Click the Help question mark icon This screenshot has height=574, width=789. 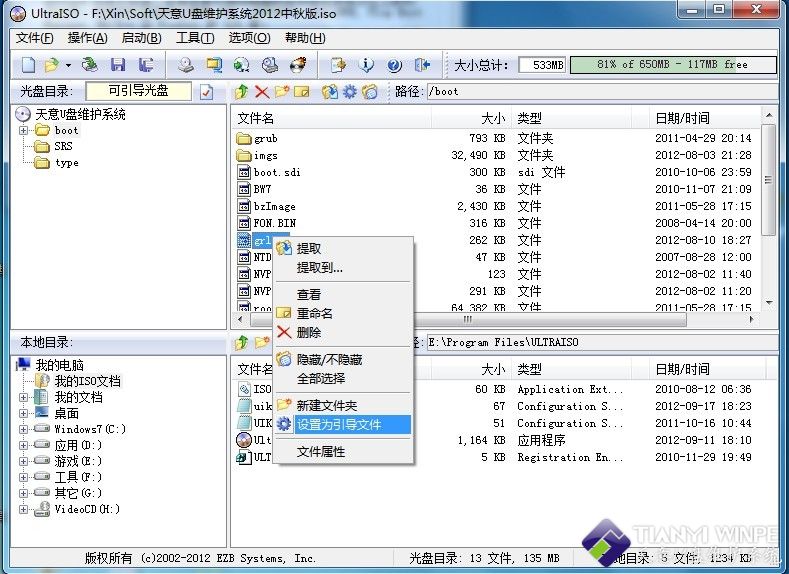pos(394,65)
